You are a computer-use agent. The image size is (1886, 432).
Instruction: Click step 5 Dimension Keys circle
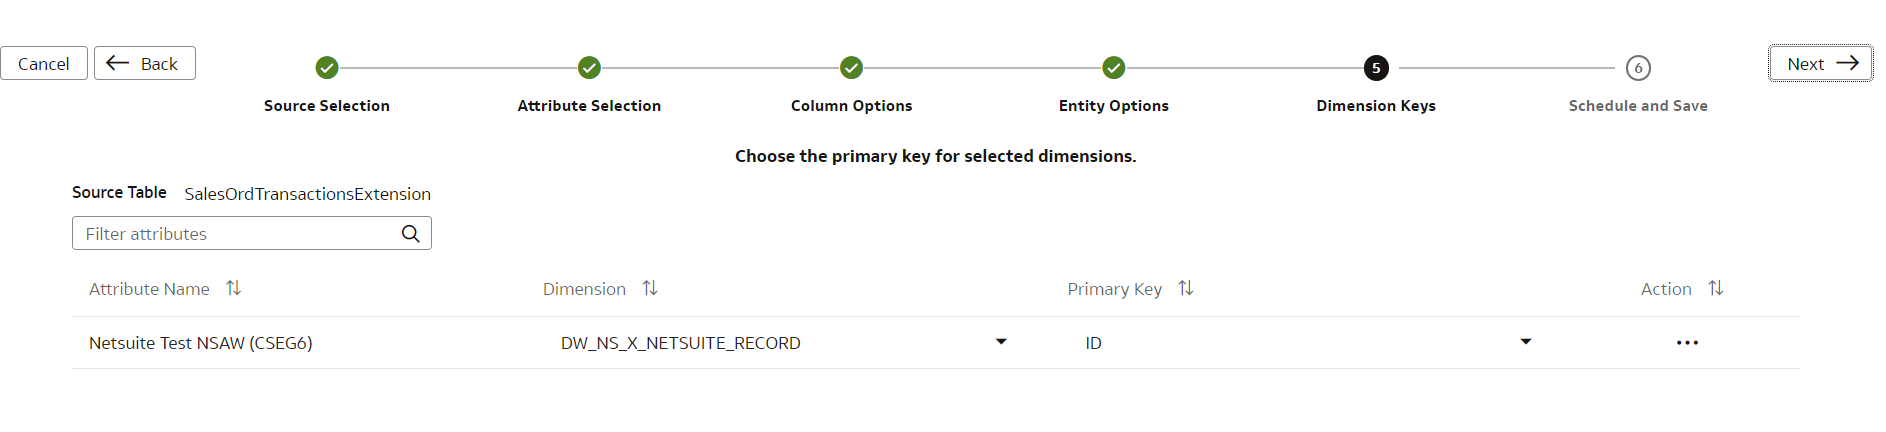(1376, 68)
